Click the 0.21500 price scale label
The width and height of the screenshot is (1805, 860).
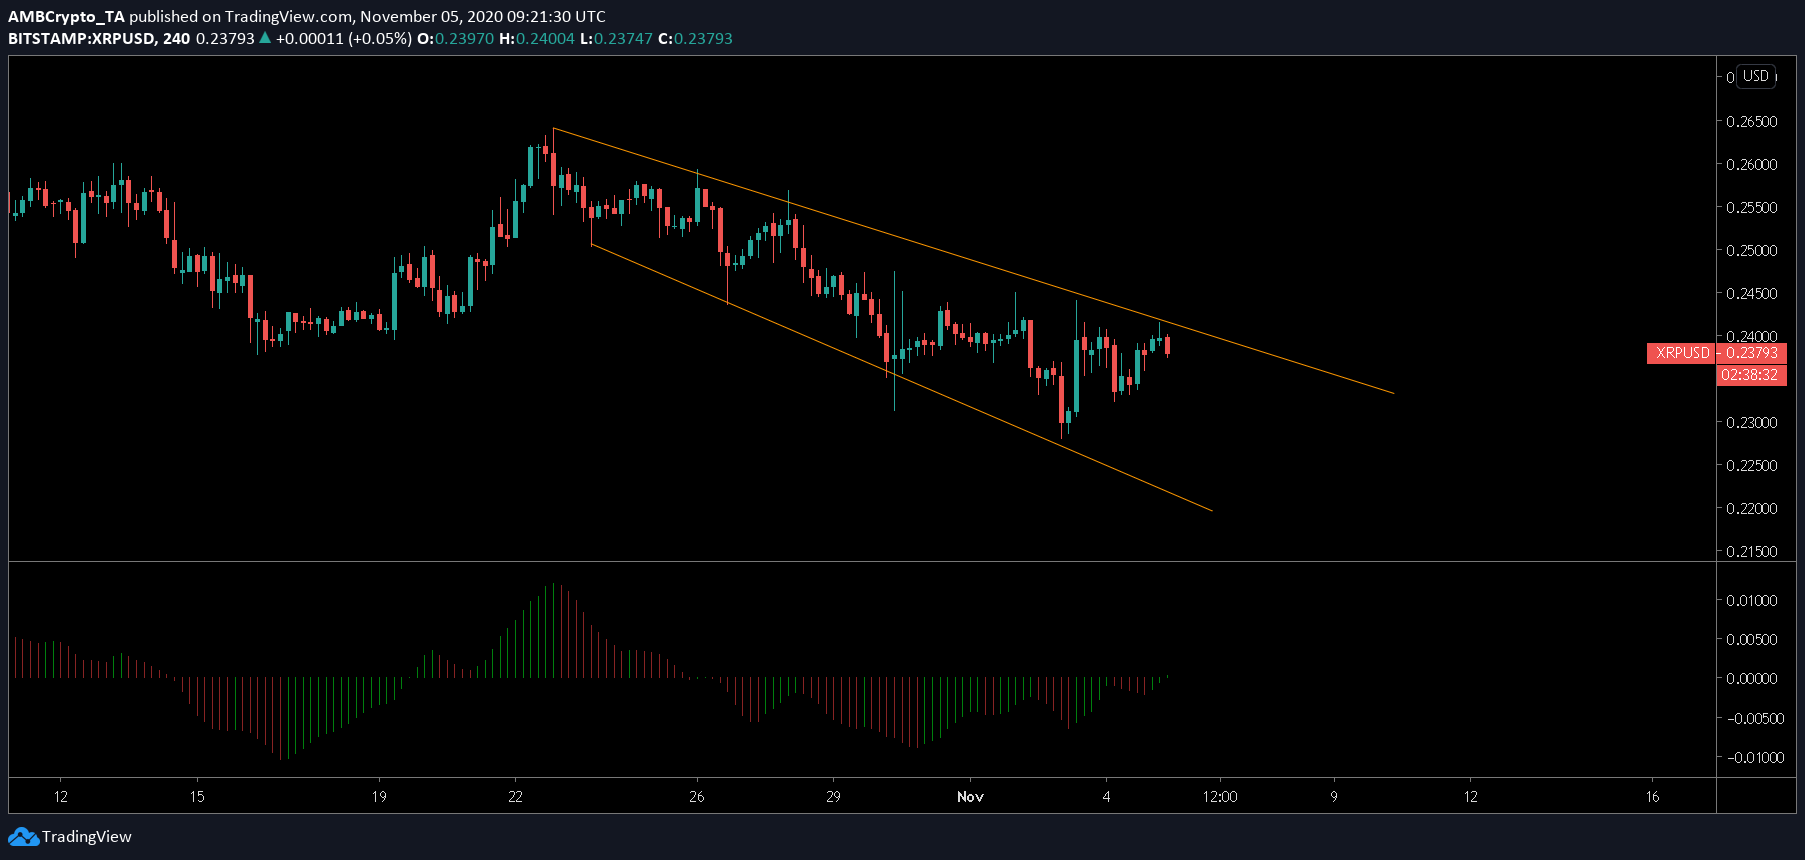[x=1751, y=551]
